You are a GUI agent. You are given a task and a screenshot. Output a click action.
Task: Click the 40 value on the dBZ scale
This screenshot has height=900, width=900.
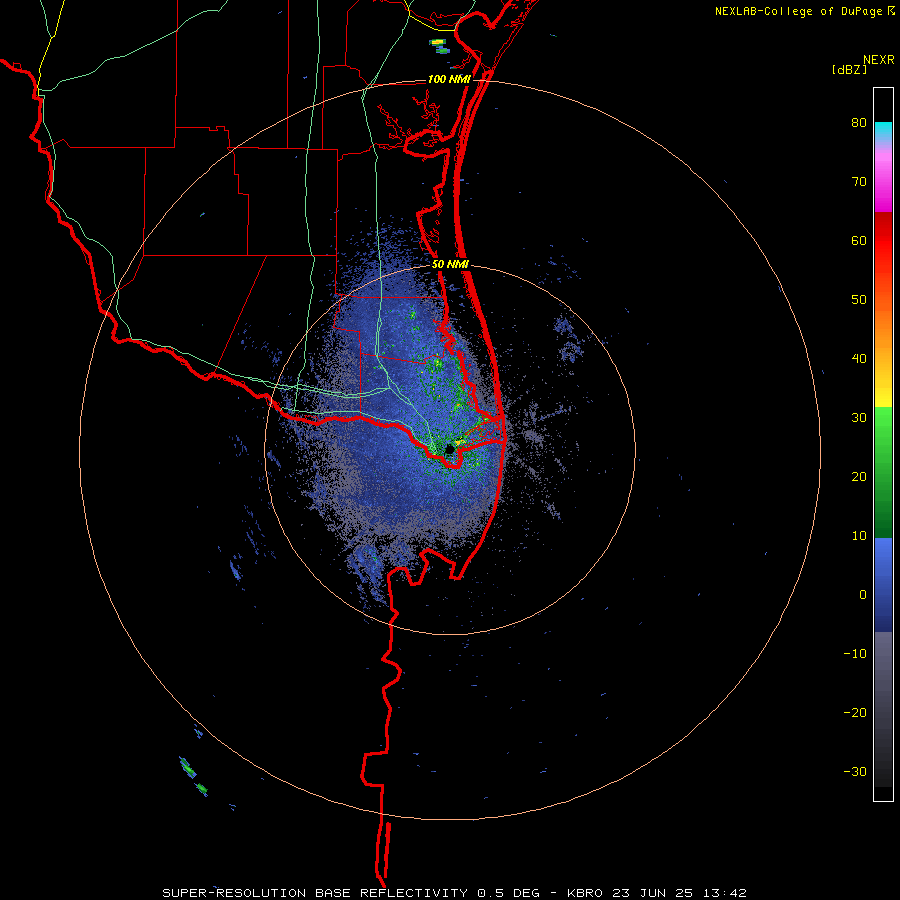(x=859, y=359)
